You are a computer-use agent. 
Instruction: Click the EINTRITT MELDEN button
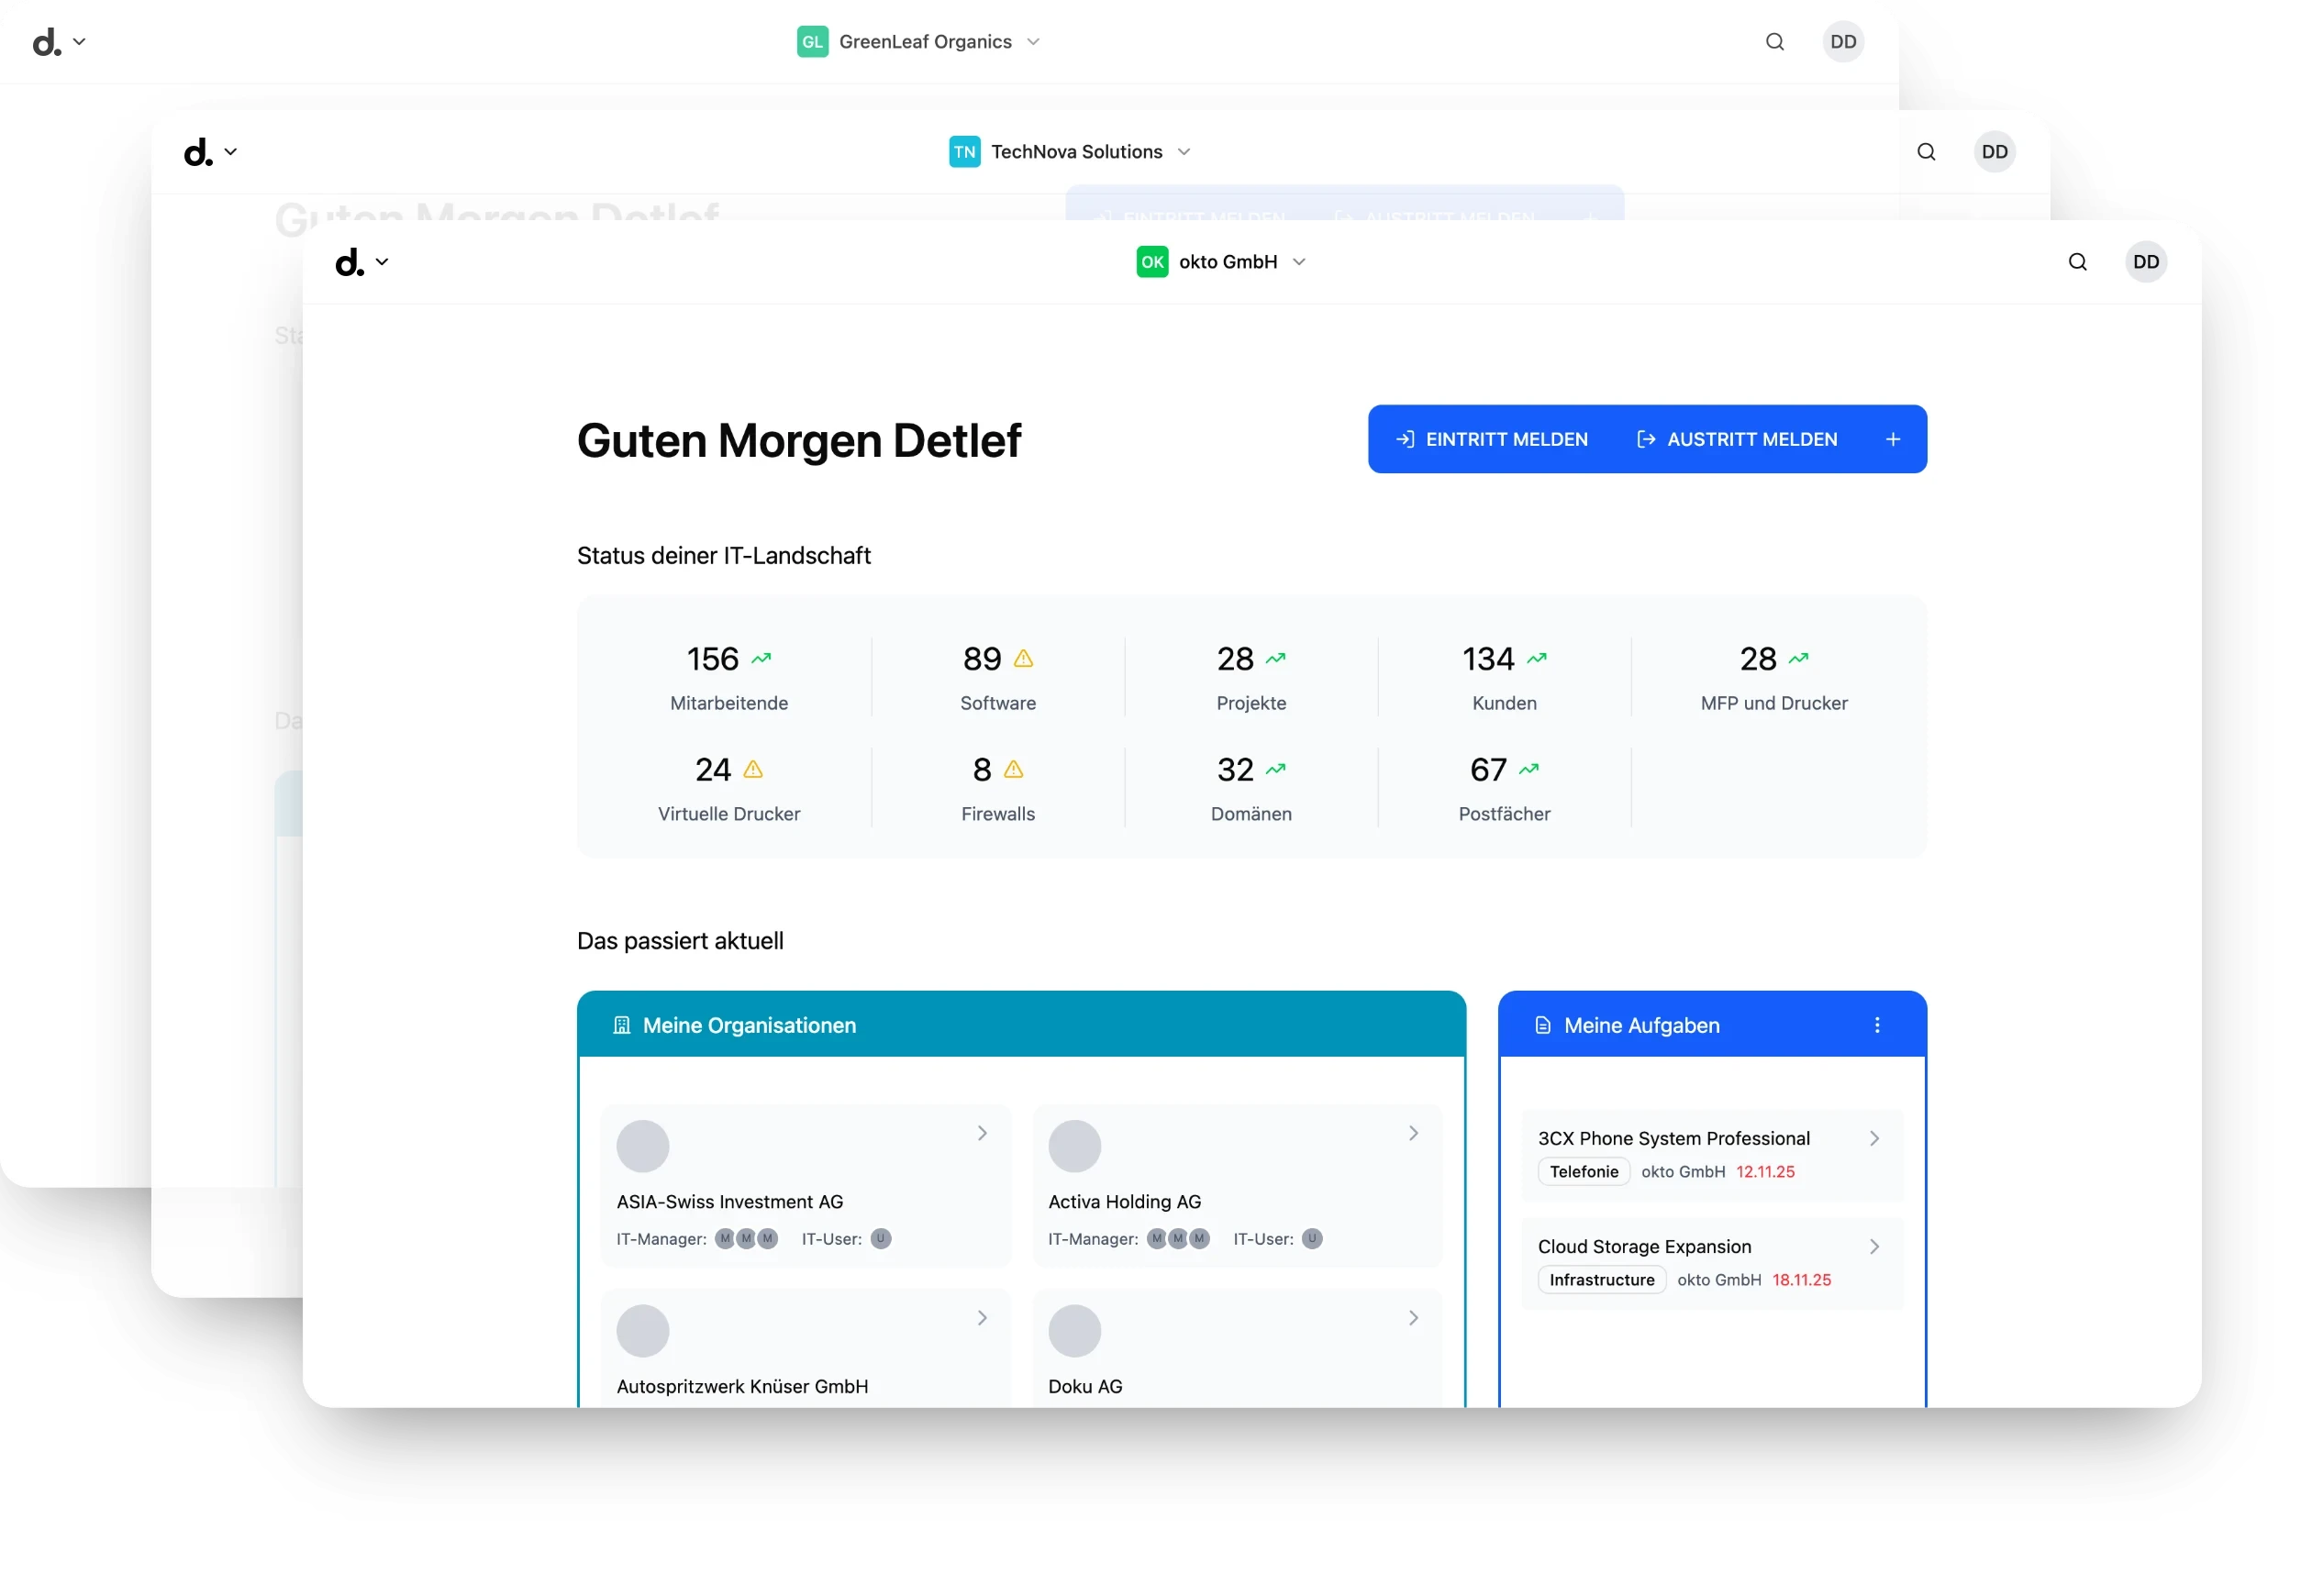tap(1491, 439)
